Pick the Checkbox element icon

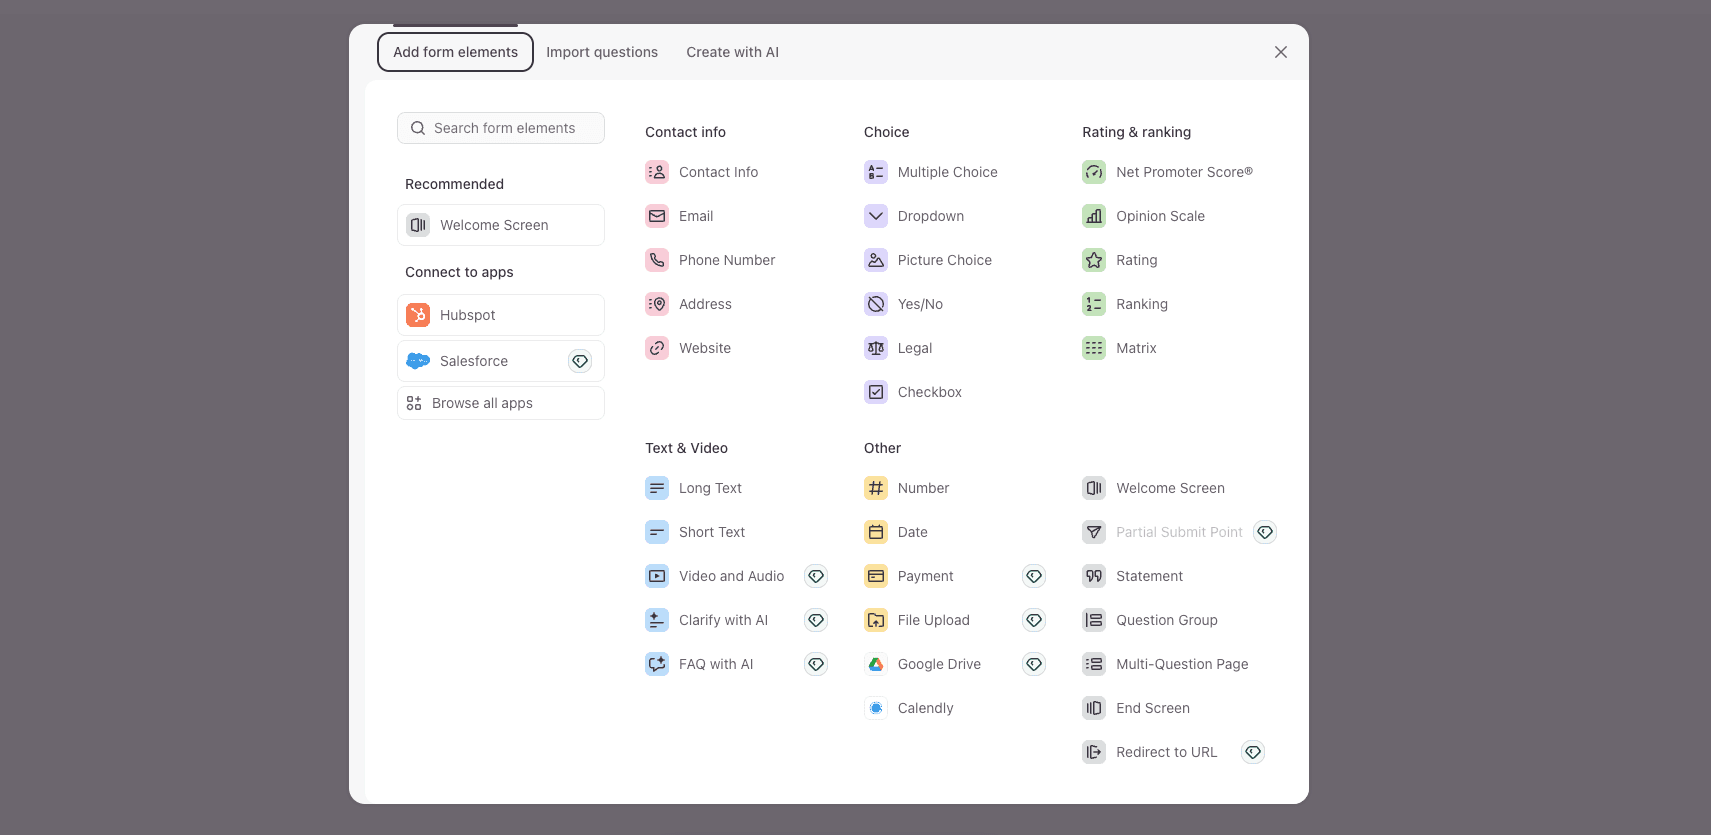tap(876, 392)
